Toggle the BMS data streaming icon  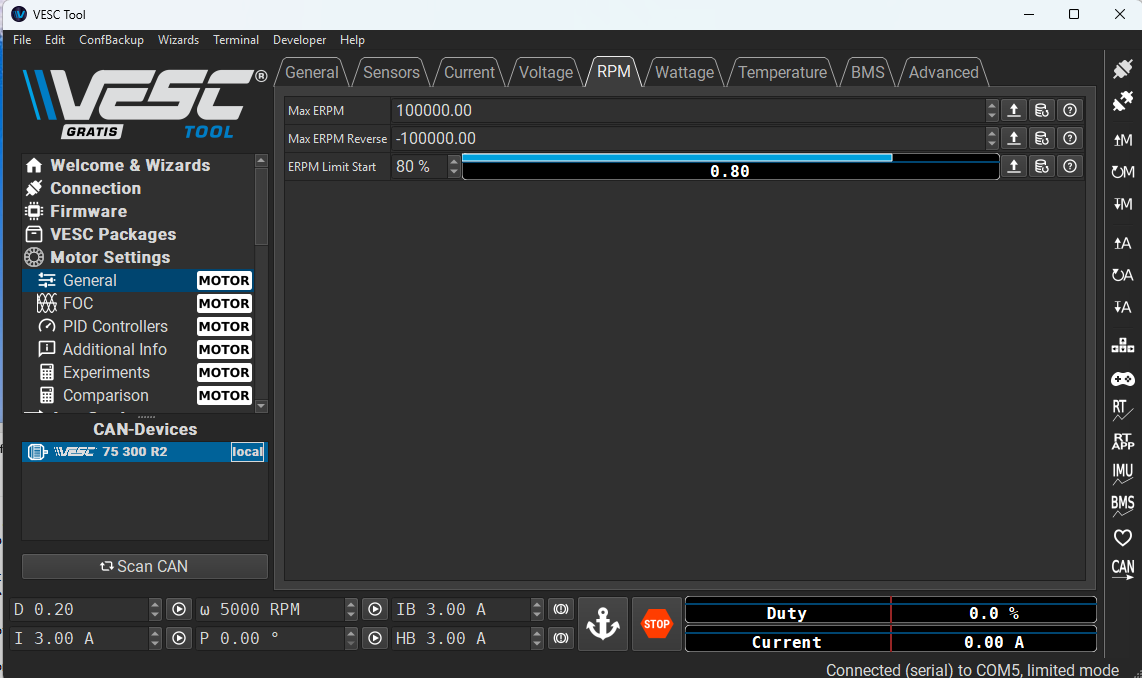tap(1123, 505)
